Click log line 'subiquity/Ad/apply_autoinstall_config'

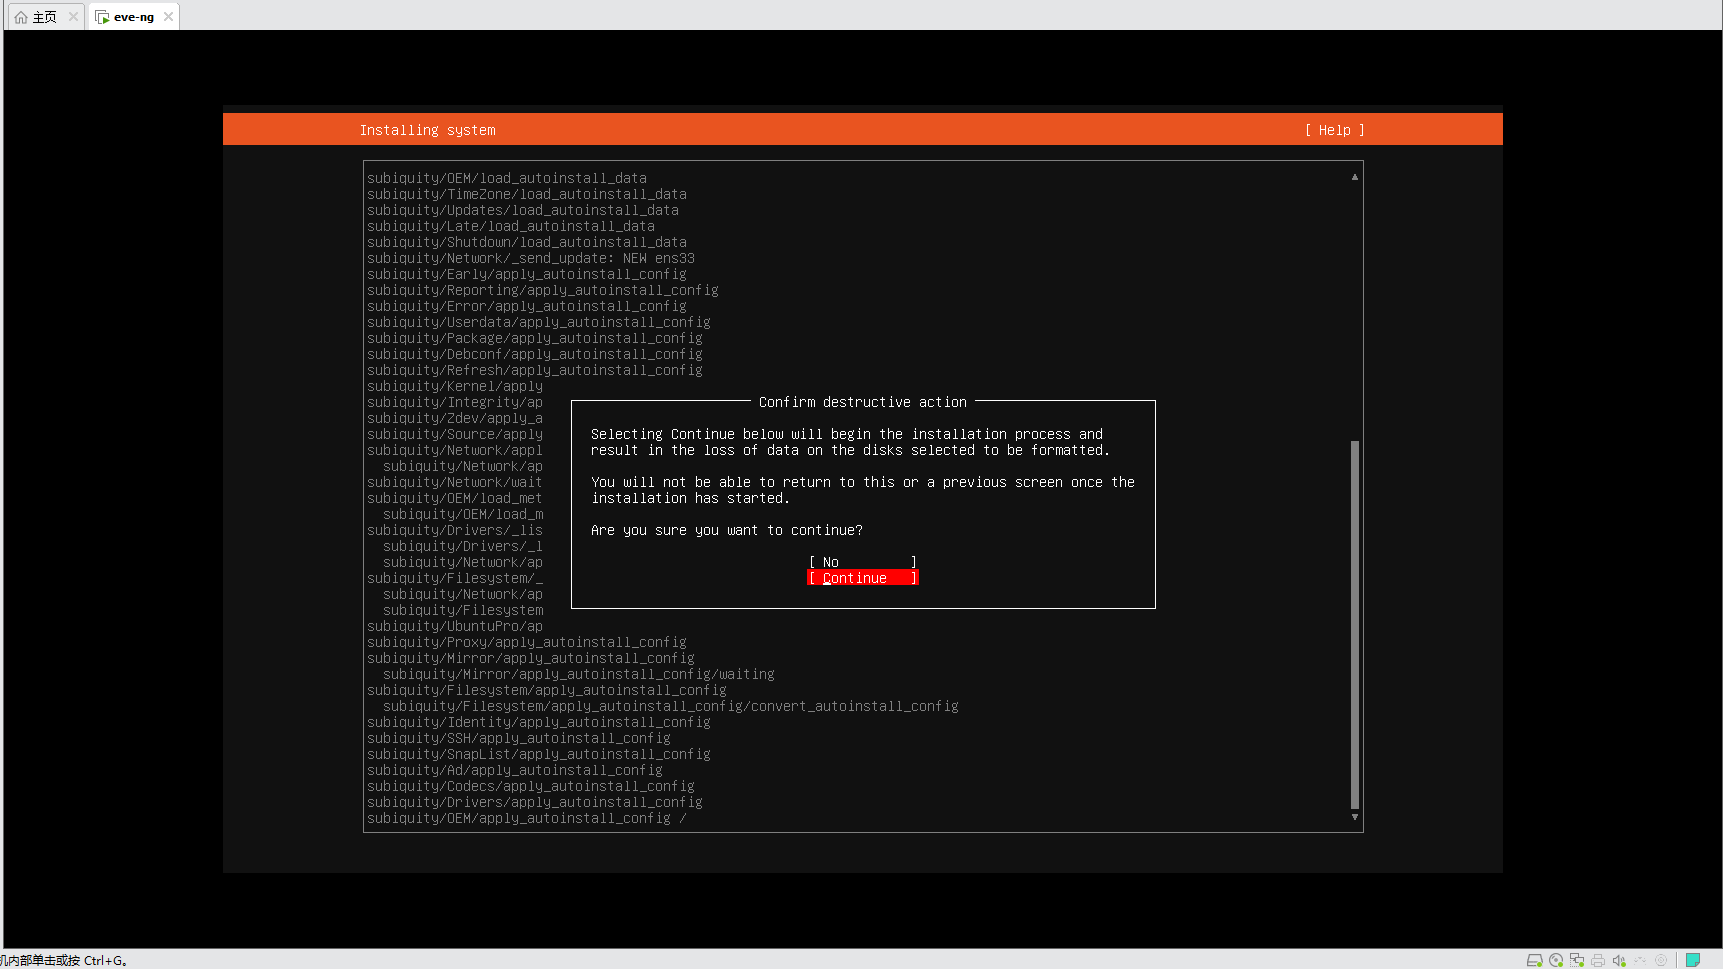click(515, 770)
